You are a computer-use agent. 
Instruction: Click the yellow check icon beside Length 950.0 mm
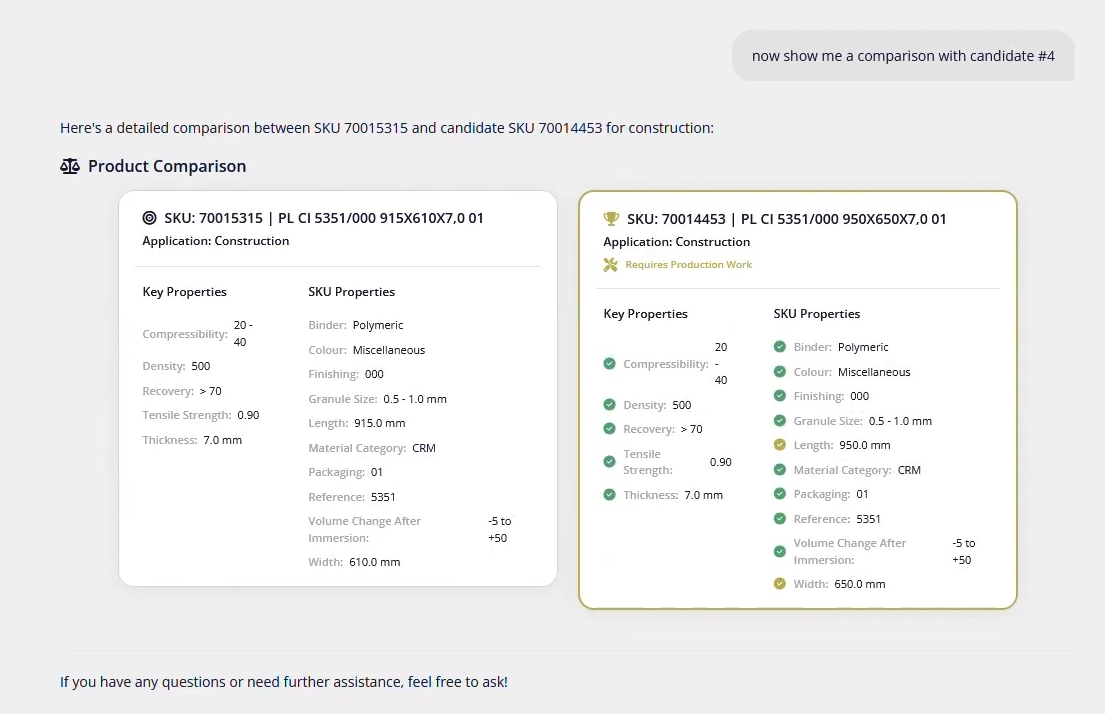[779, 445]
